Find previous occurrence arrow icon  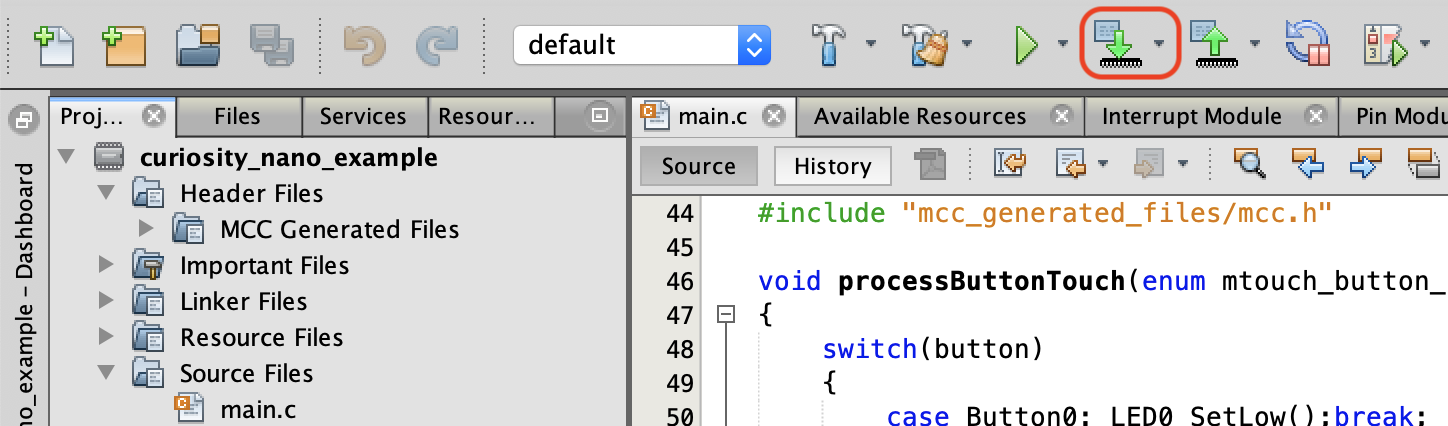(x=1308, y=163)
